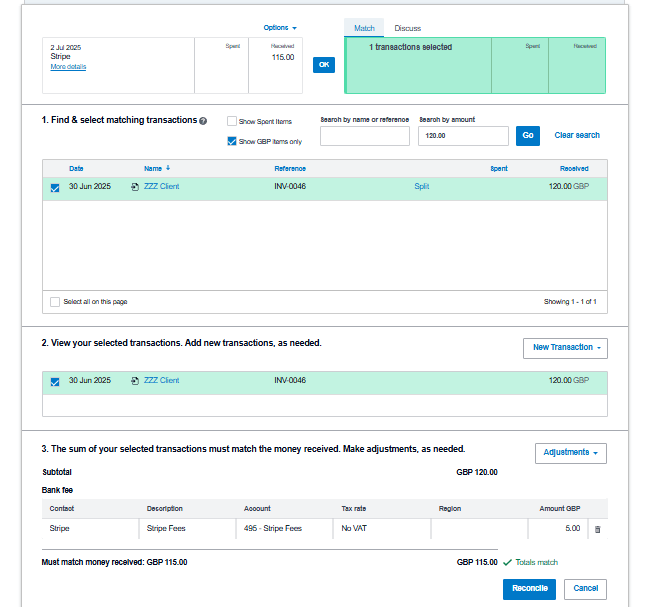The height and width of the screenshot is (607, 649).
Task: Click 120.00 GBP amount in search results
Action: [x=569, y=186]
